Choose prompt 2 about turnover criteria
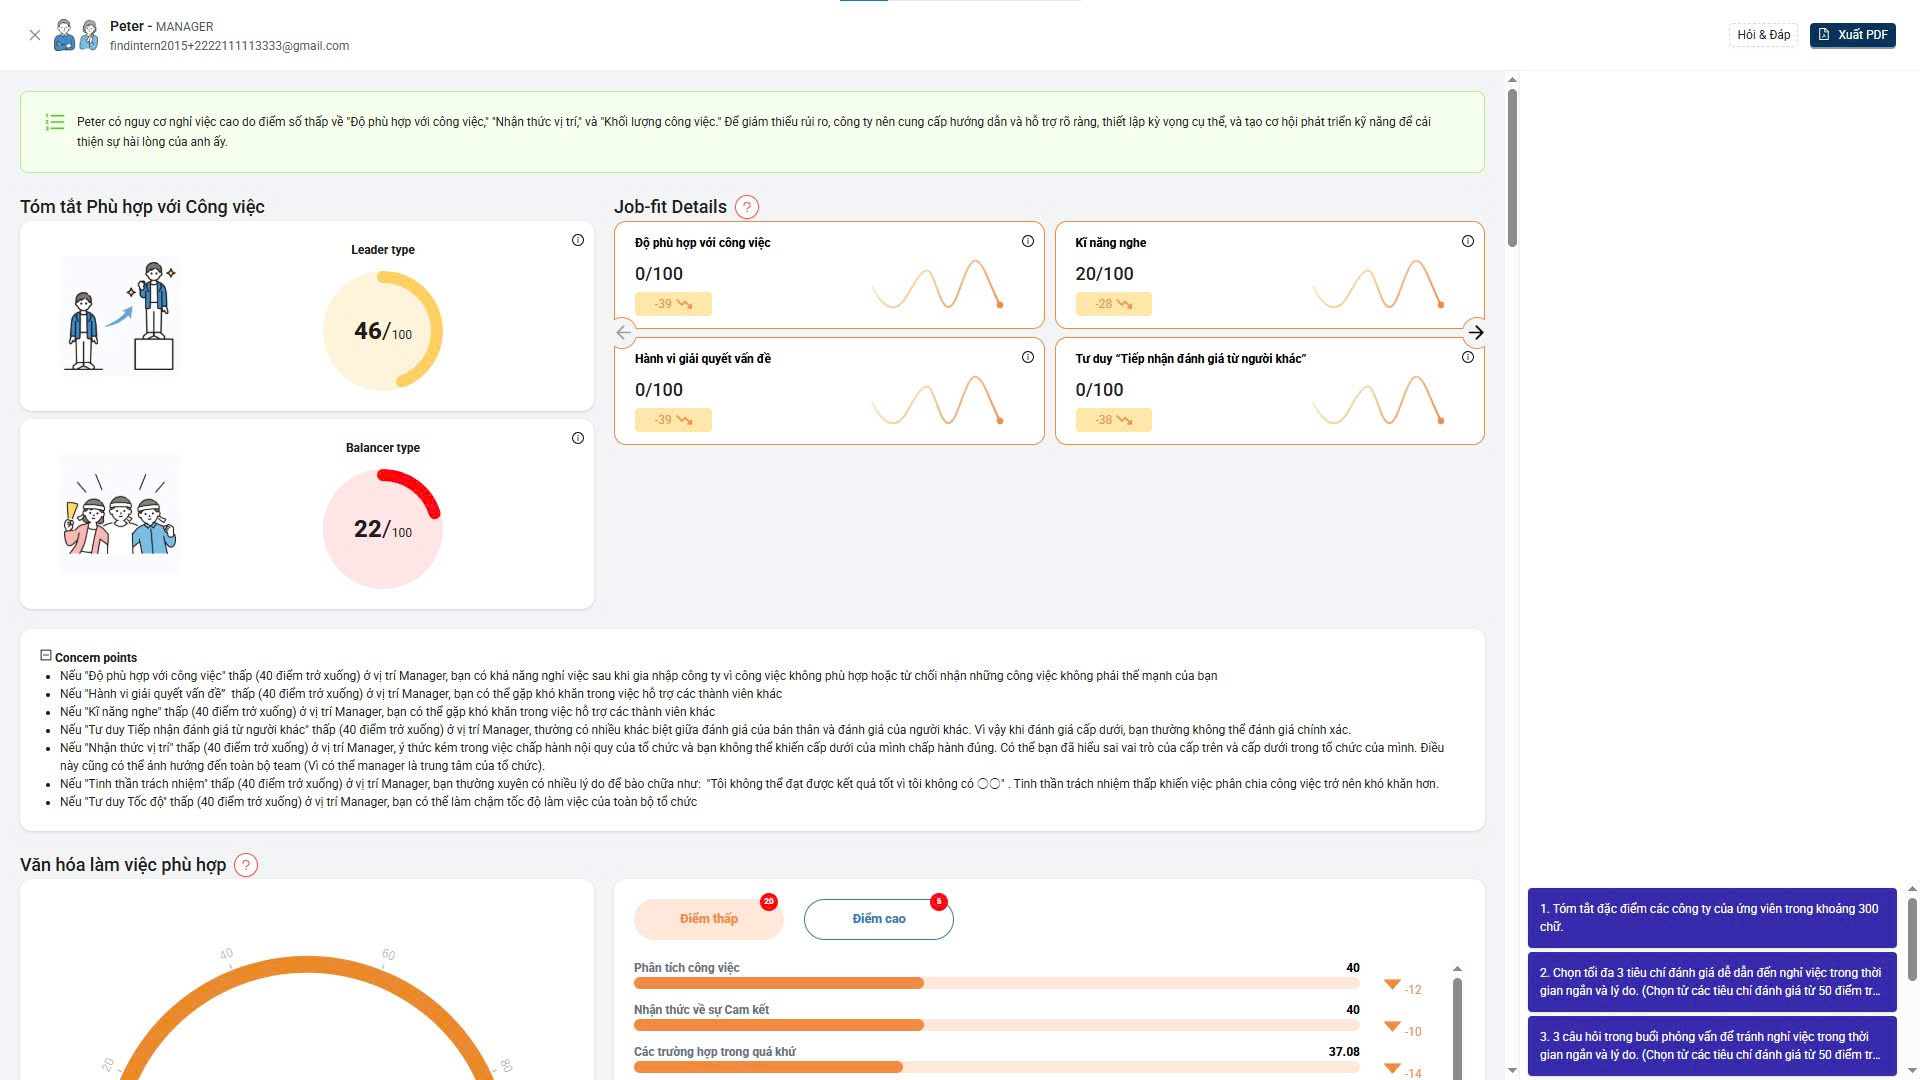The width and height of the screenshot is (1920, 1080). [1712, 982]
